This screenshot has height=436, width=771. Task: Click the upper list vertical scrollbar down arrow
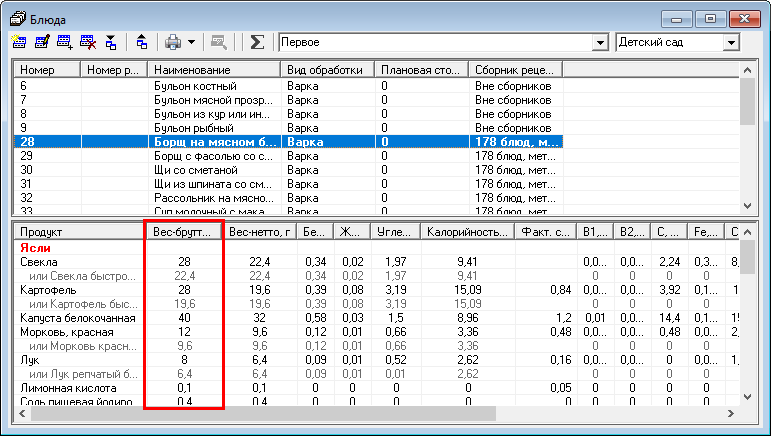click(x=747, y=208)
